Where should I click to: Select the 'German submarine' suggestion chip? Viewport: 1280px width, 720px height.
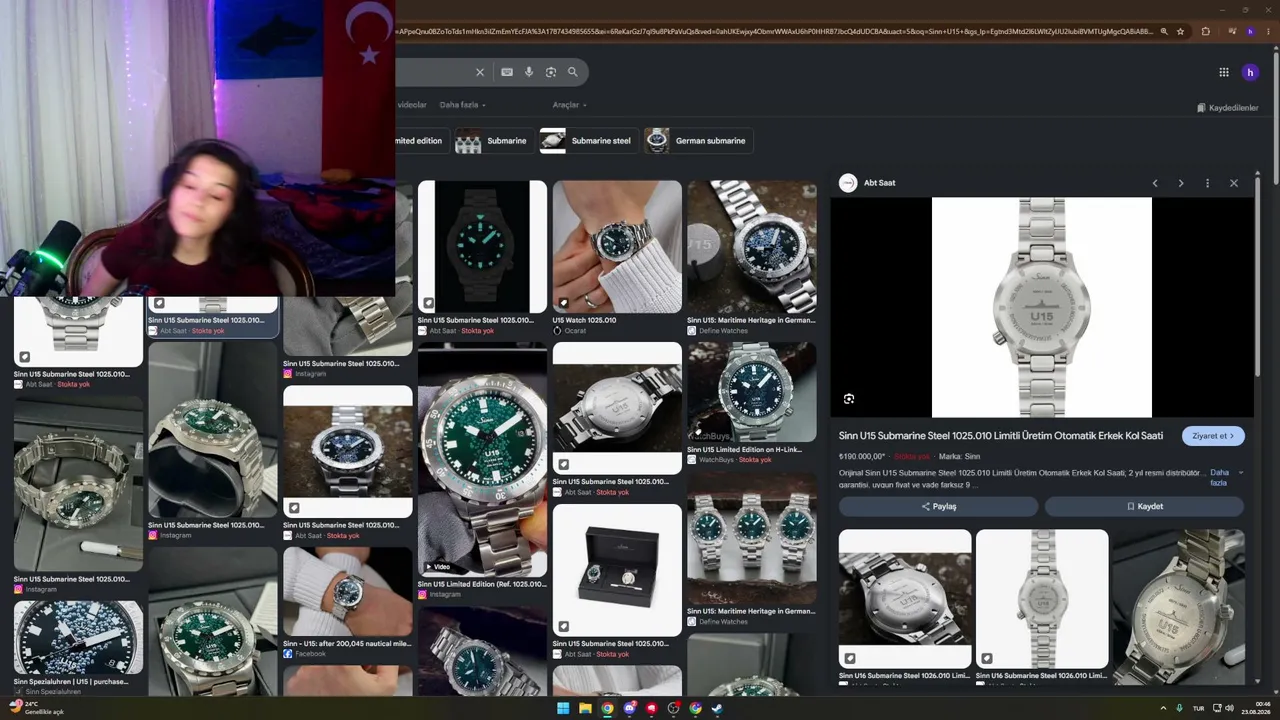[697, 141]
